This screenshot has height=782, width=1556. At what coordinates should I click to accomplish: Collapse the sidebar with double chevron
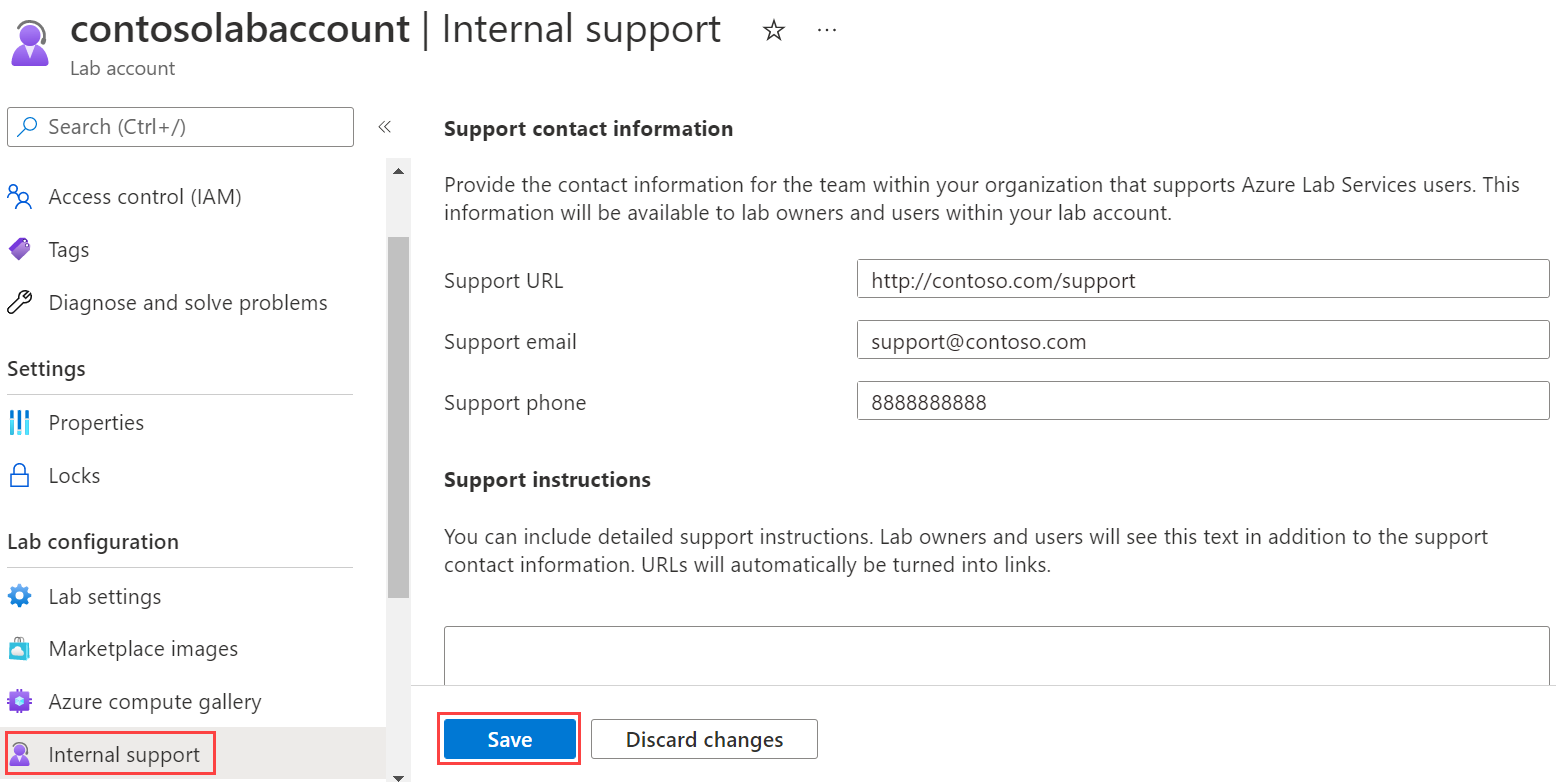(384, 127)
